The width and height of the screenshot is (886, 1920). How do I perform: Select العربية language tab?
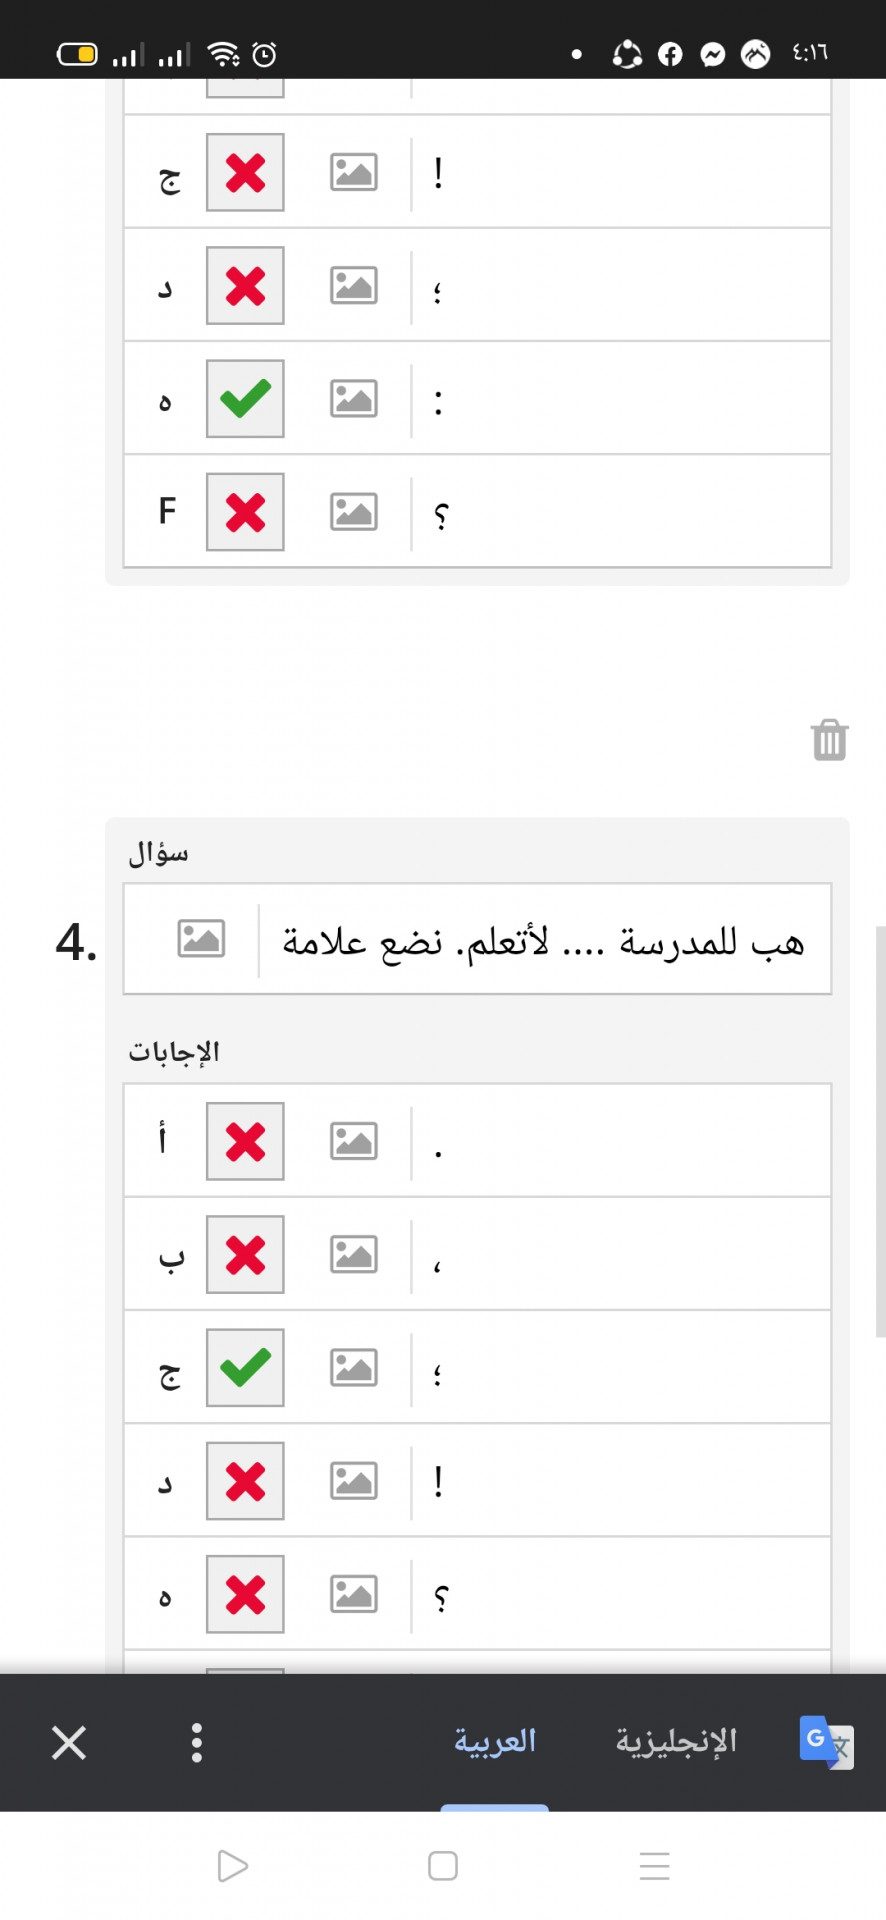tap(495, 1741)
